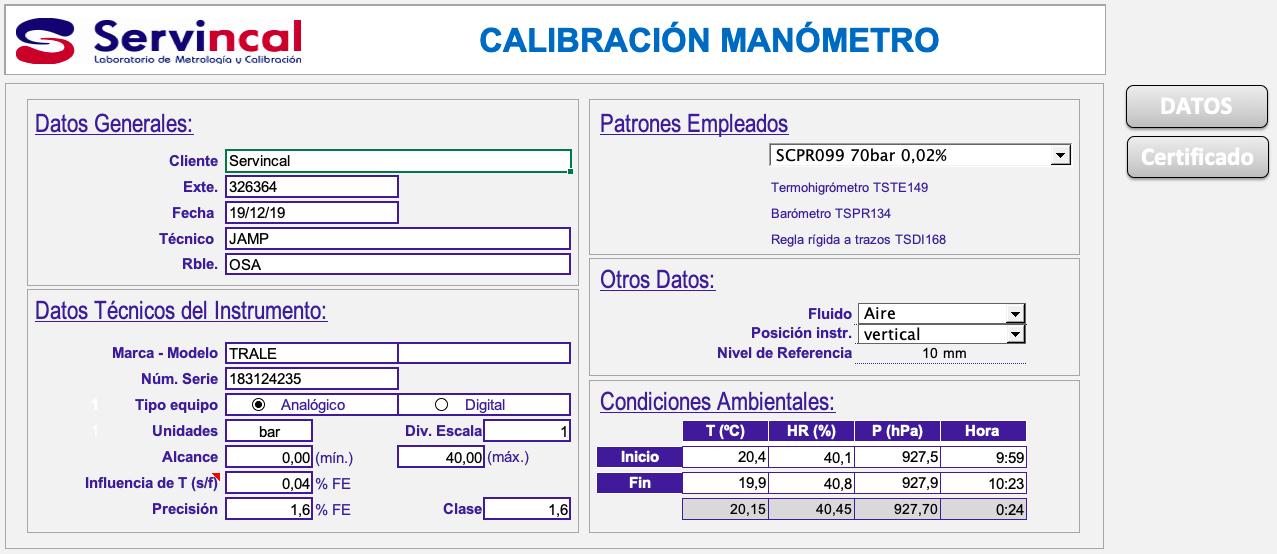Click the Hora column header
The image size is (1277, 554).
coord(984,431)
